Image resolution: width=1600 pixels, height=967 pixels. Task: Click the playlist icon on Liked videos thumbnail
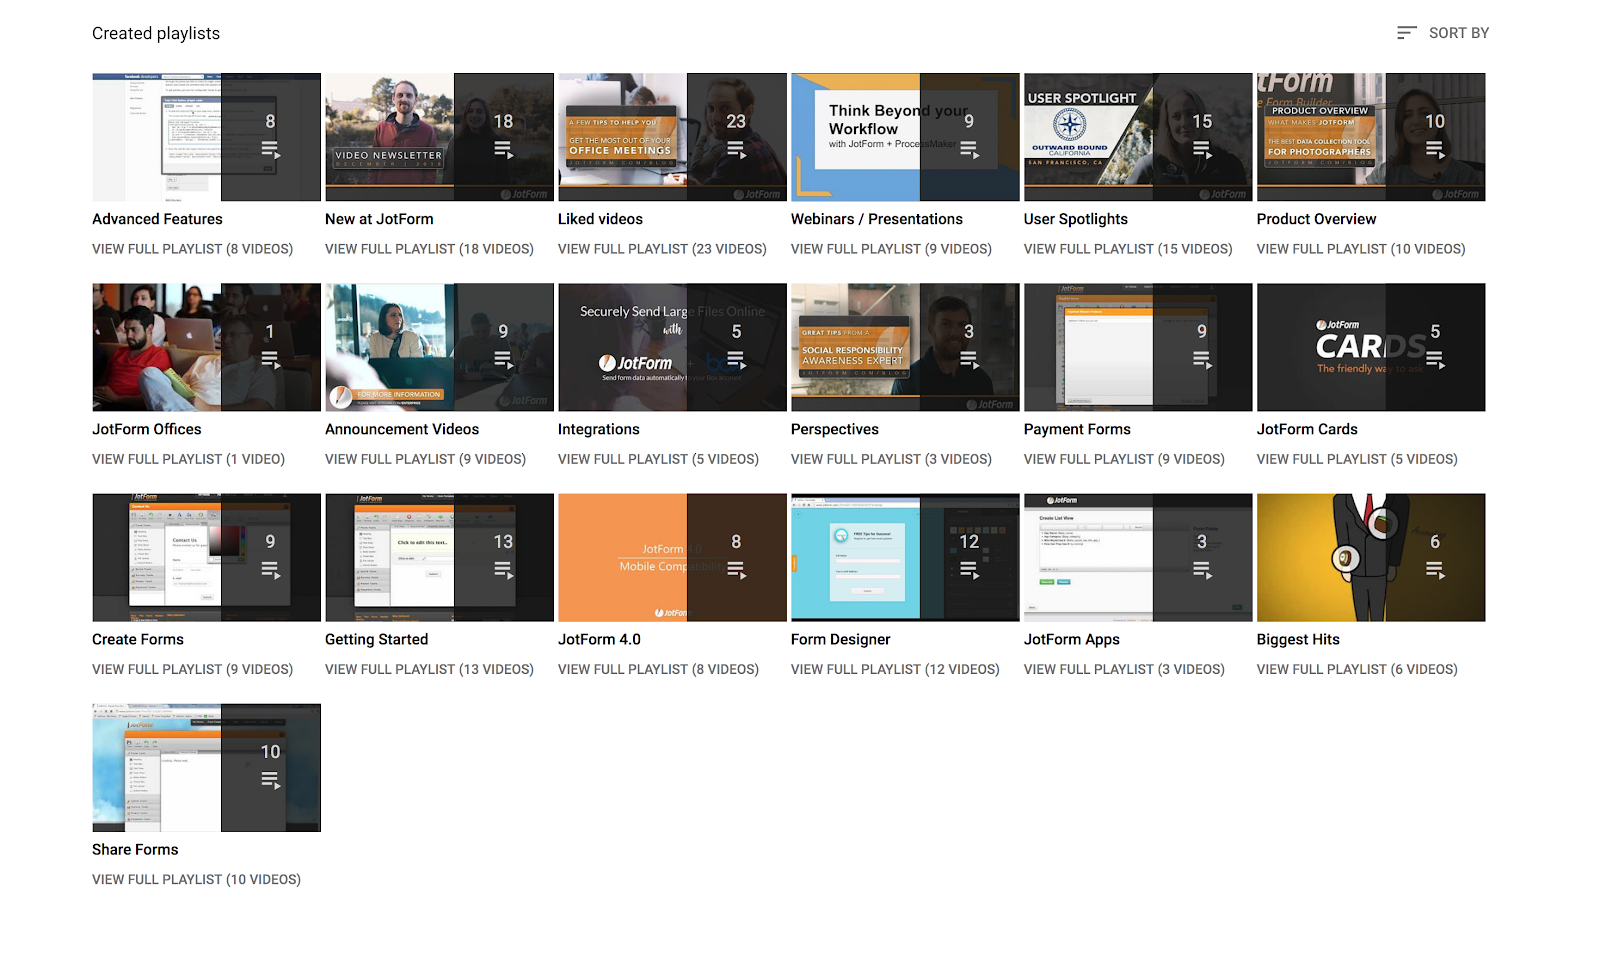coord(736,150)
